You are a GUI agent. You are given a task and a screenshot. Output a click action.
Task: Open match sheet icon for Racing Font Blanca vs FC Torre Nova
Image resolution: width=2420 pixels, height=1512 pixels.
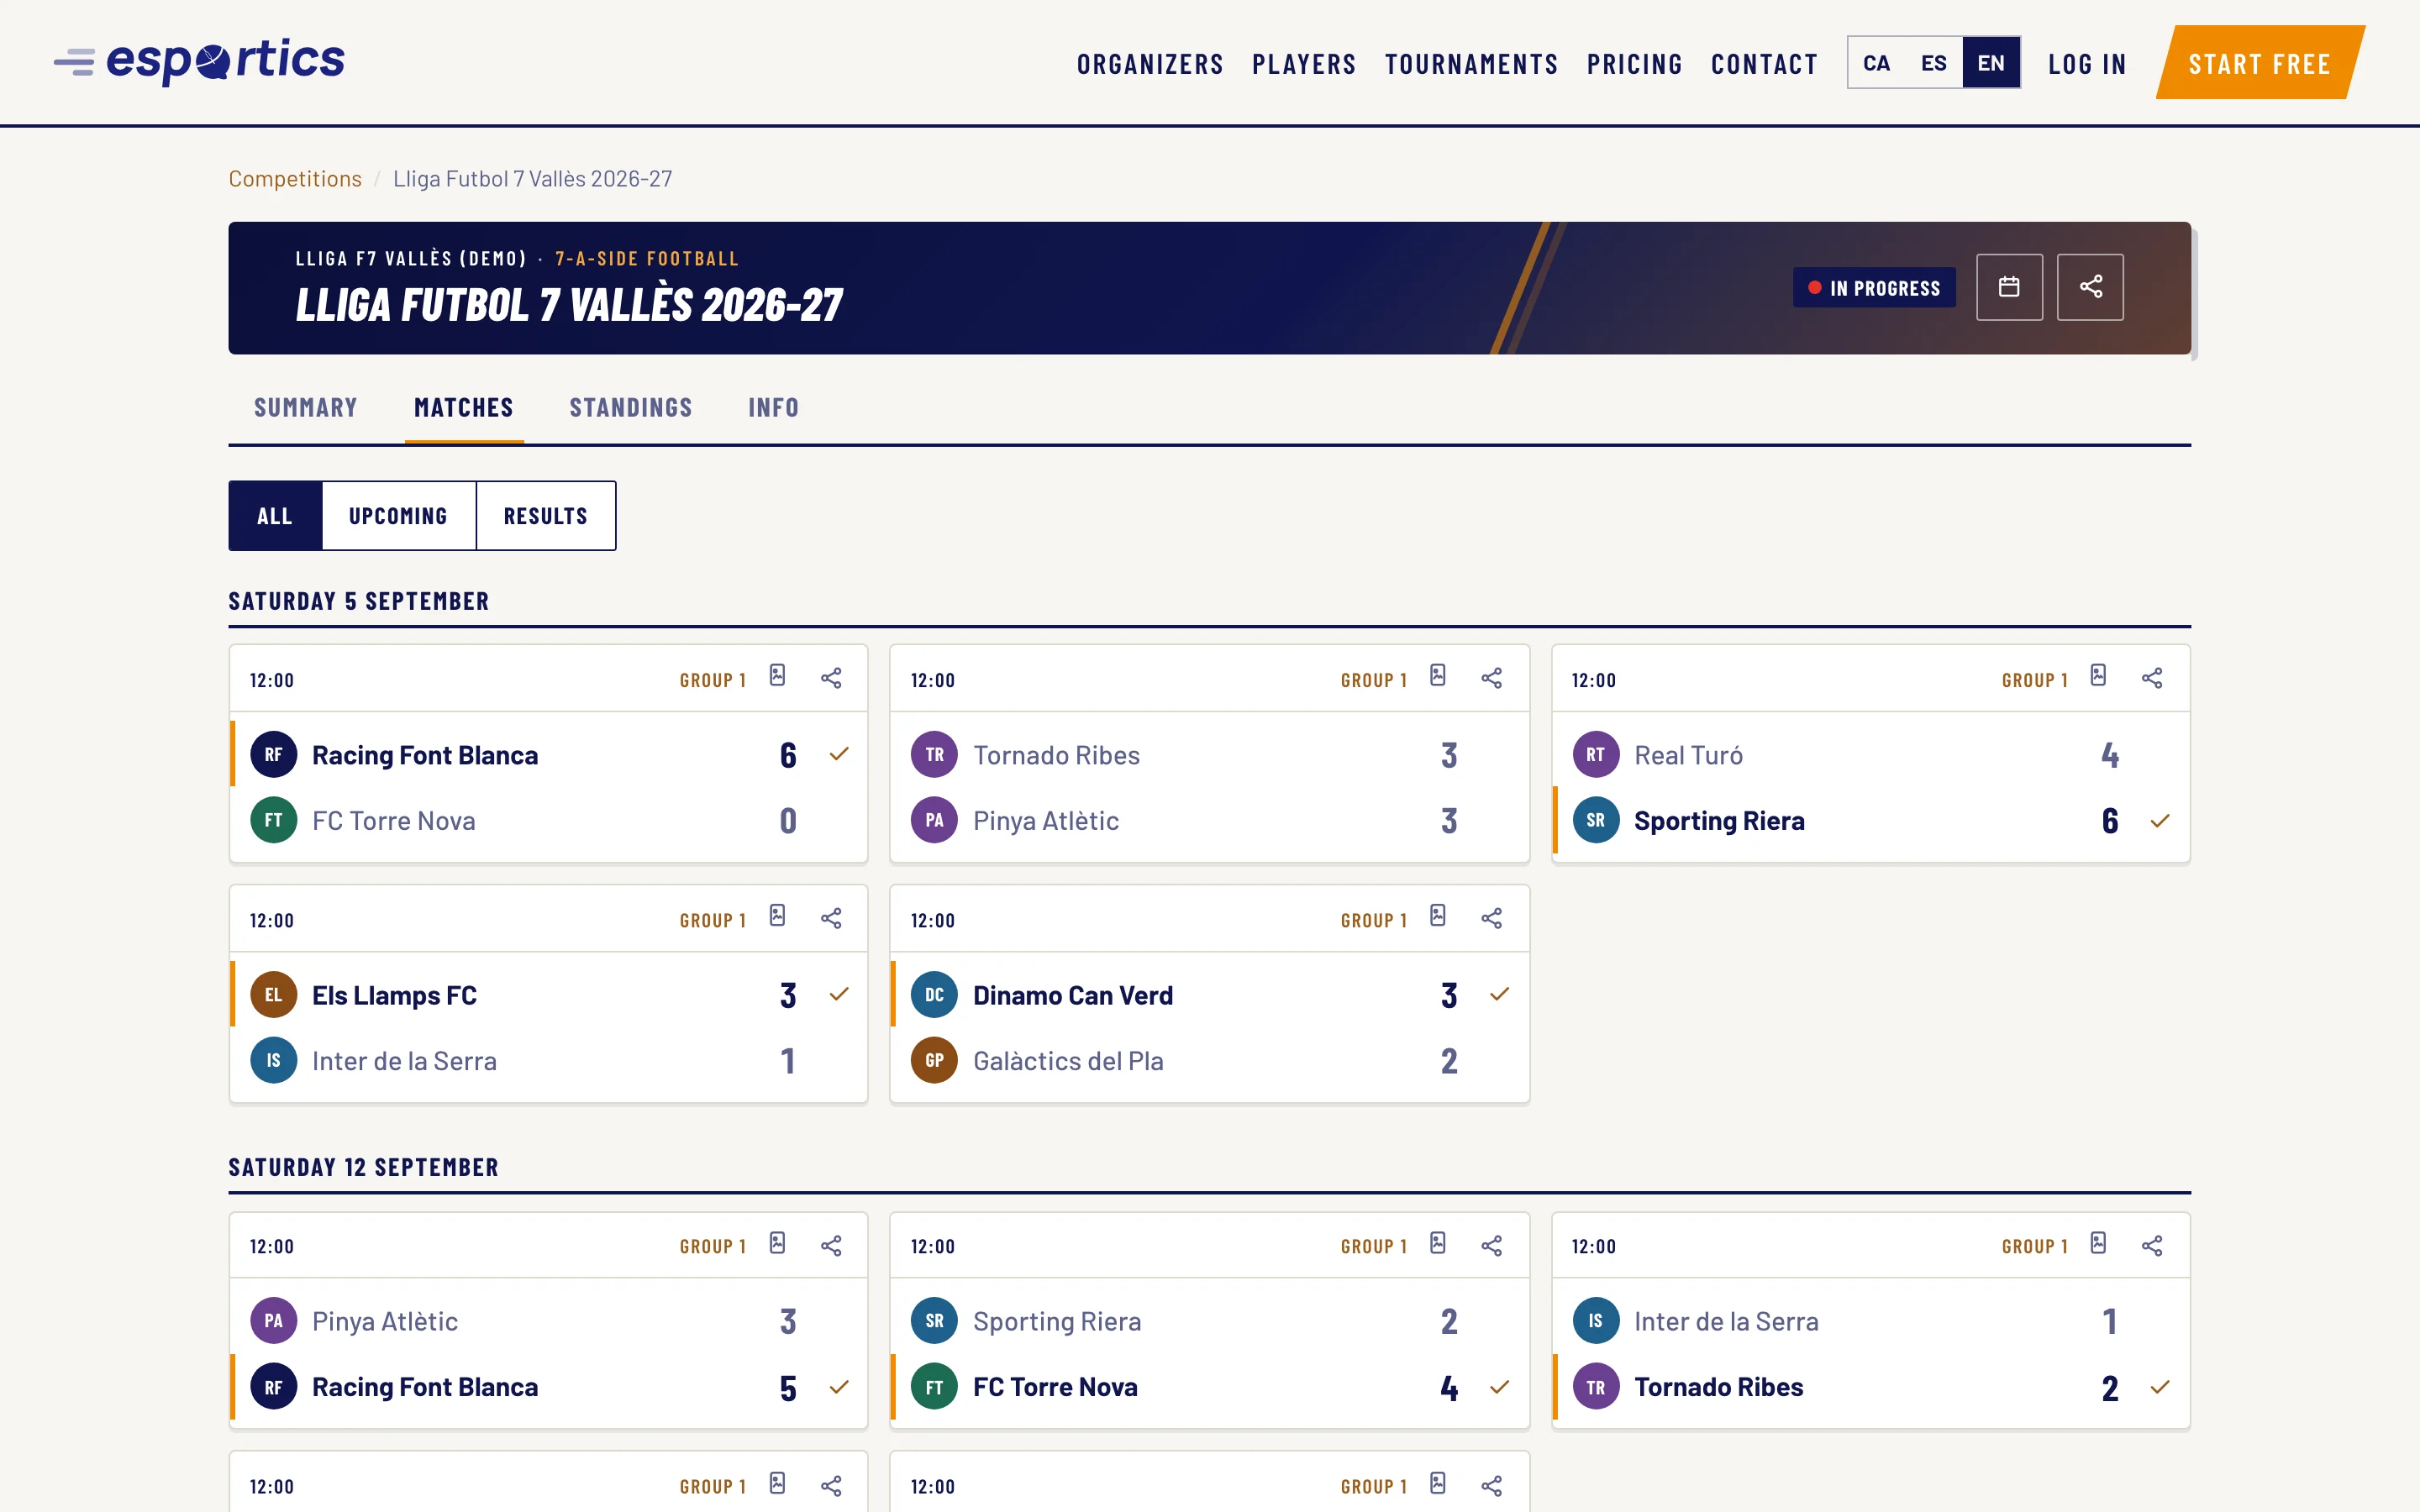pos(777,676)
